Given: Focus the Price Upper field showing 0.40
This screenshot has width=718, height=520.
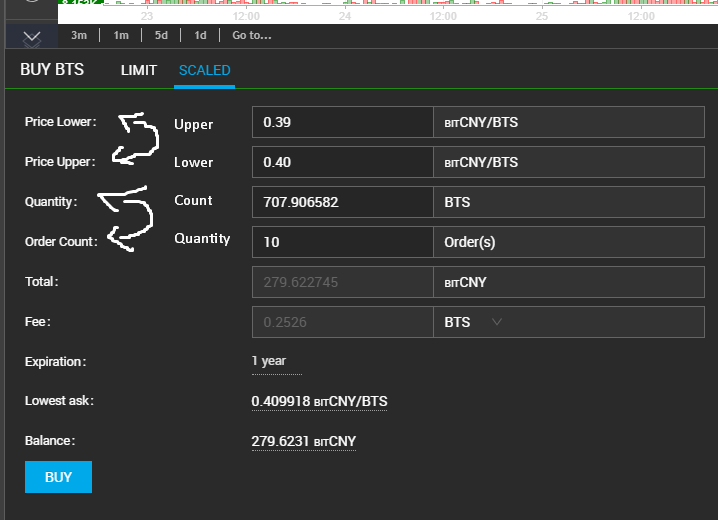Looking at the screenshot, I should 343,162.
